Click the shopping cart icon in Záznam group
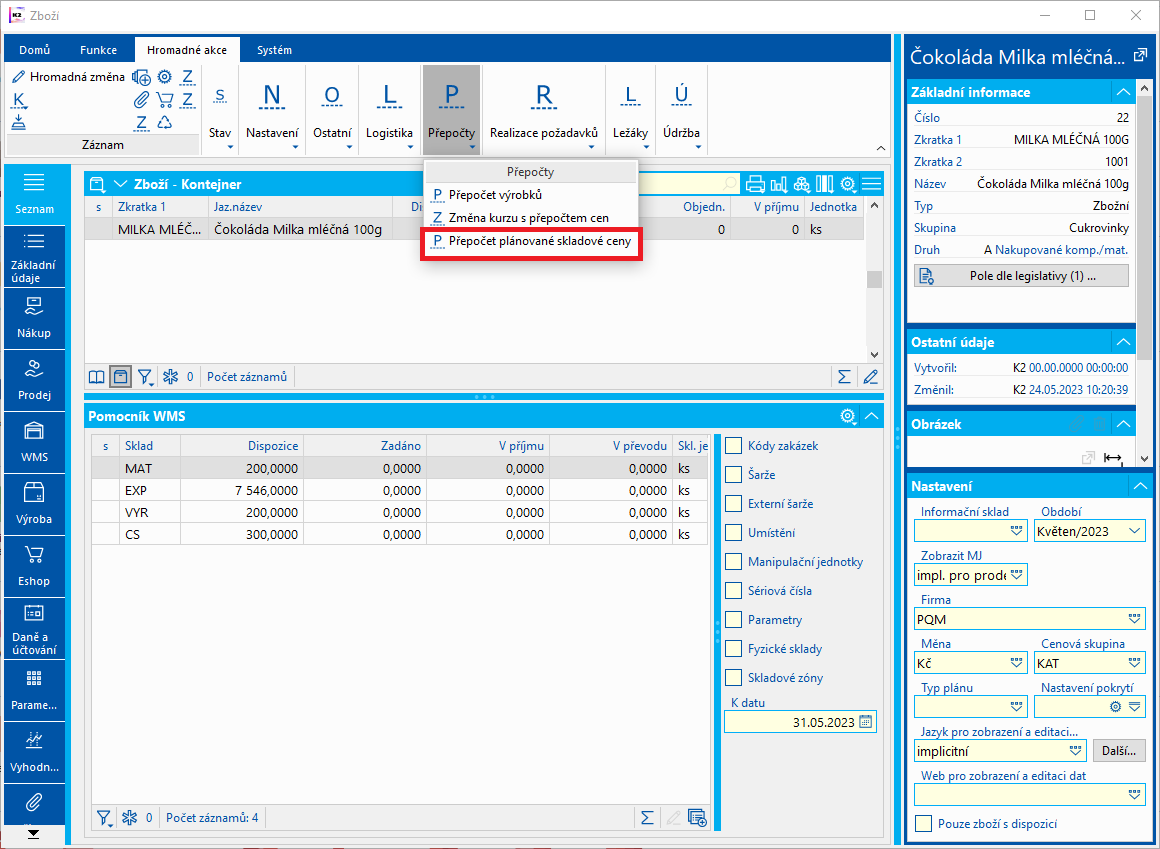Viewport: 1160px width, 849px height. (x=164, y=99)
